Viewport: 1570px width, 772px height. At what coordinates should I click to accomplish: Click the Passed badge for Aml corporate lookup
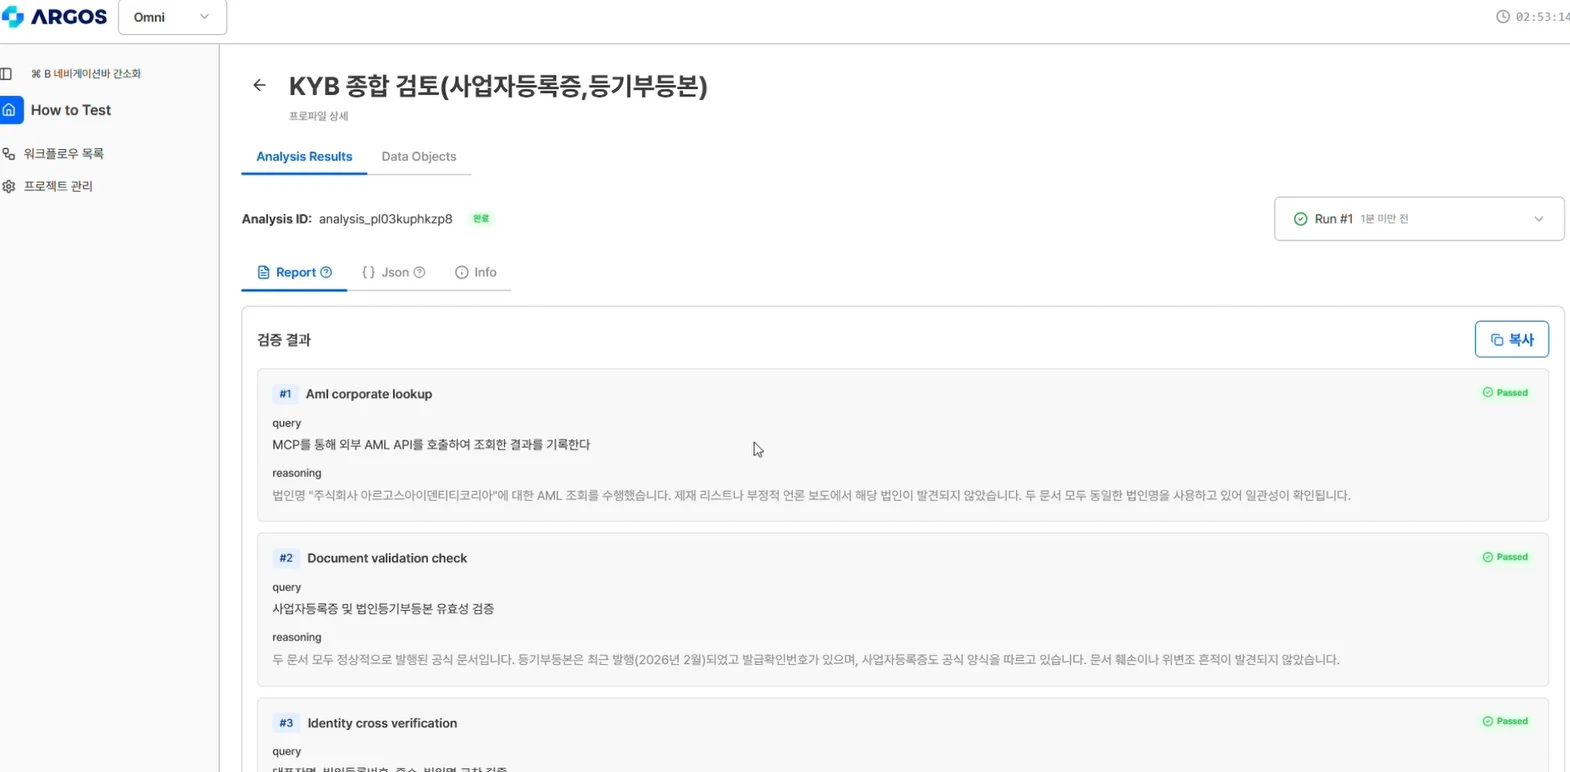[x=1505, y=393]
